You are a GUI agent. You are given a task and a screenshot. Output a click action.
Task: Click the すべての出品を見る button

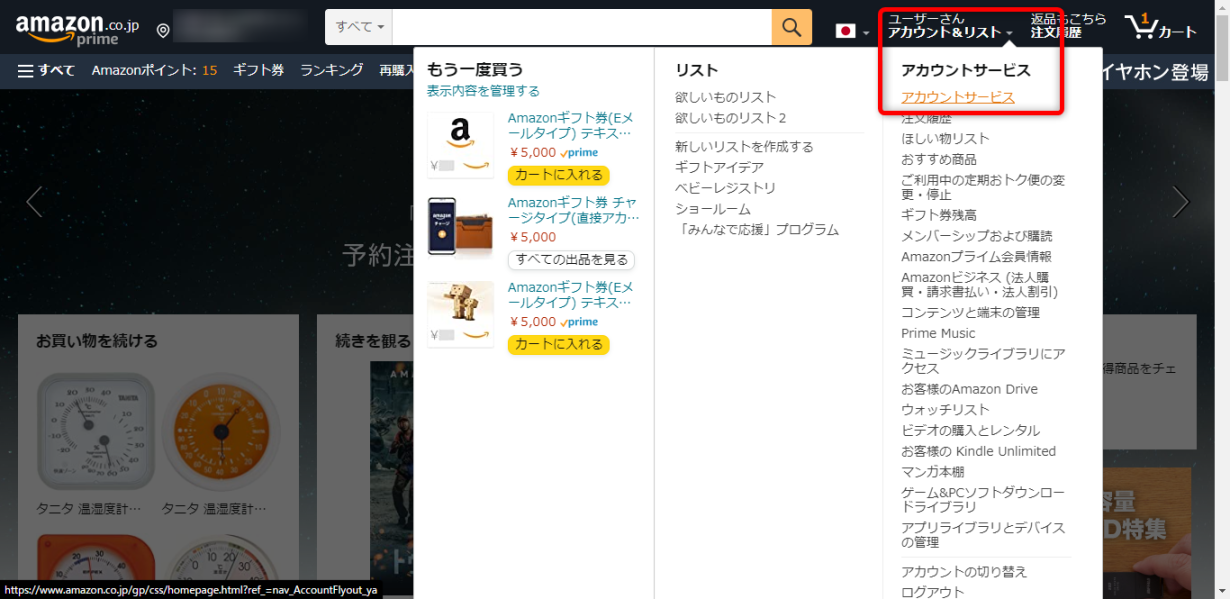pos(571,260)
